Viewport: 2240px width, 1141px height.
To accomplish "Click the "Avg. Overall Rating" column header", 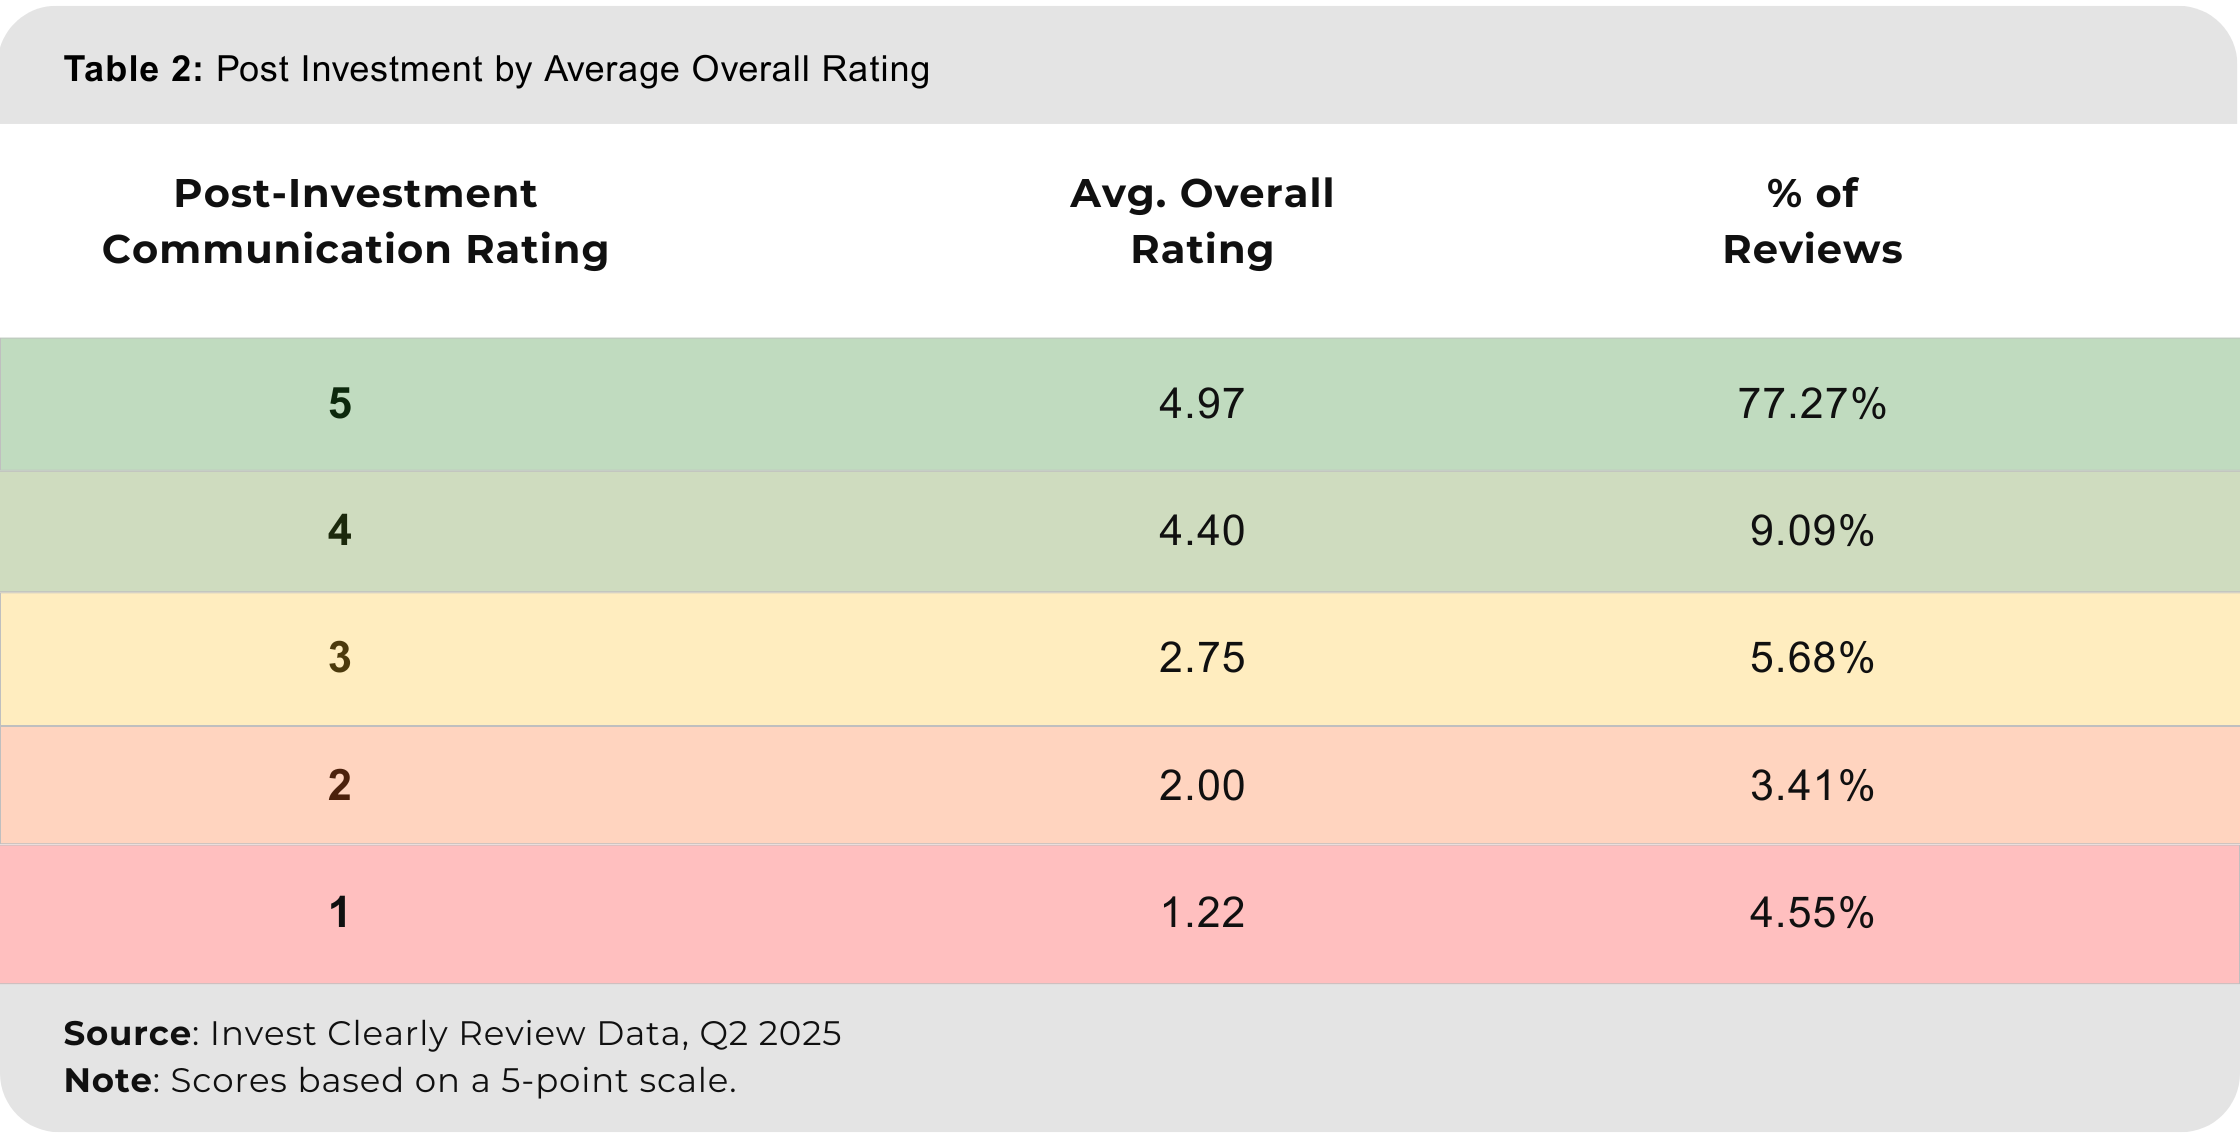I will [1201, 221].
